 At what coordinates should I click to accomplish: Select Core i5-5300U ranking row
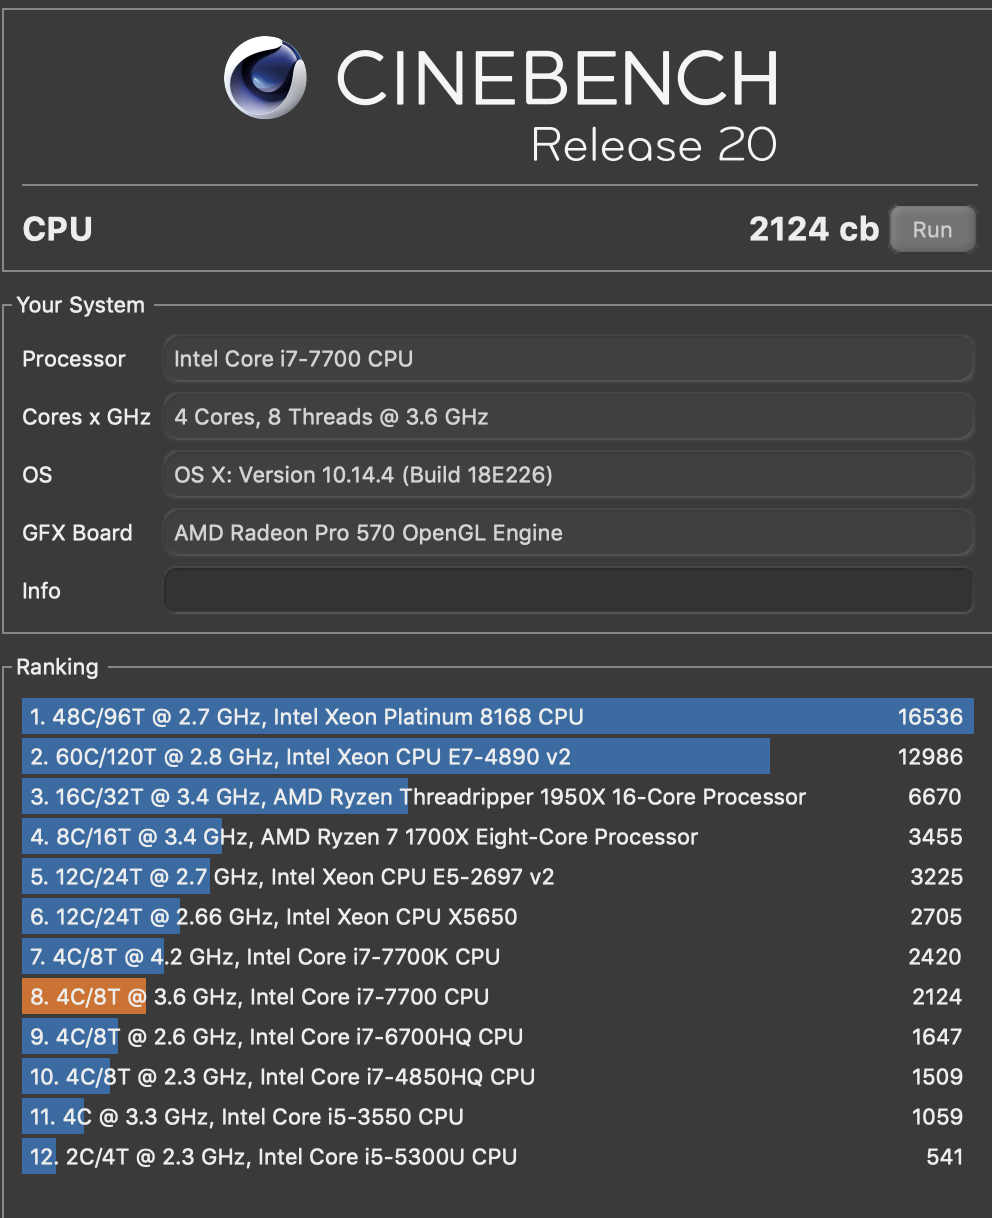497,1157
